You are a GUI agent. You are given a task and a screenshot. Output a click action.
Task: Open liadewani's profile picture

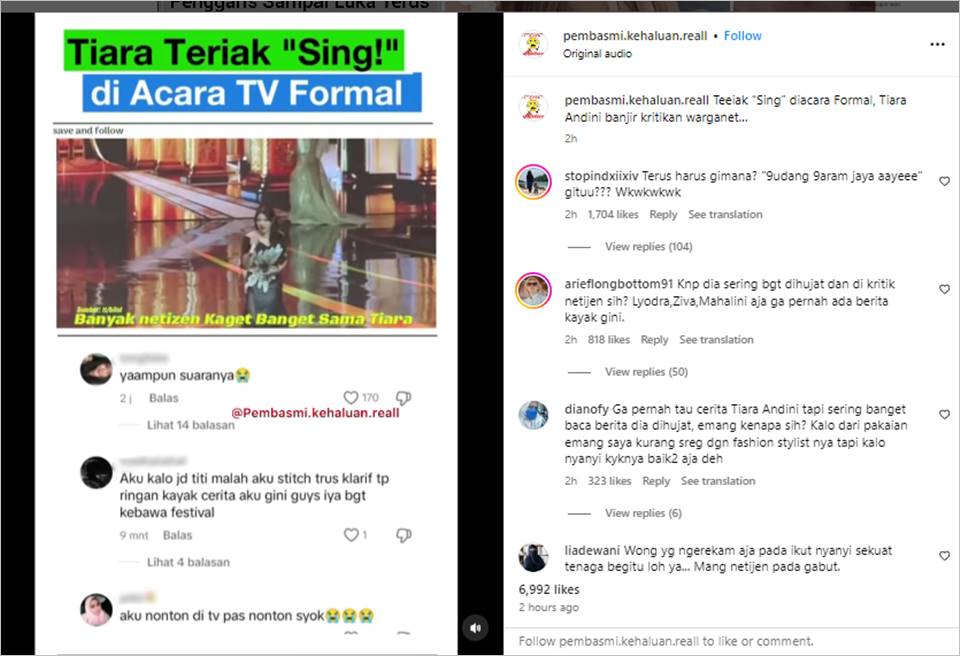tap(533, 557)
